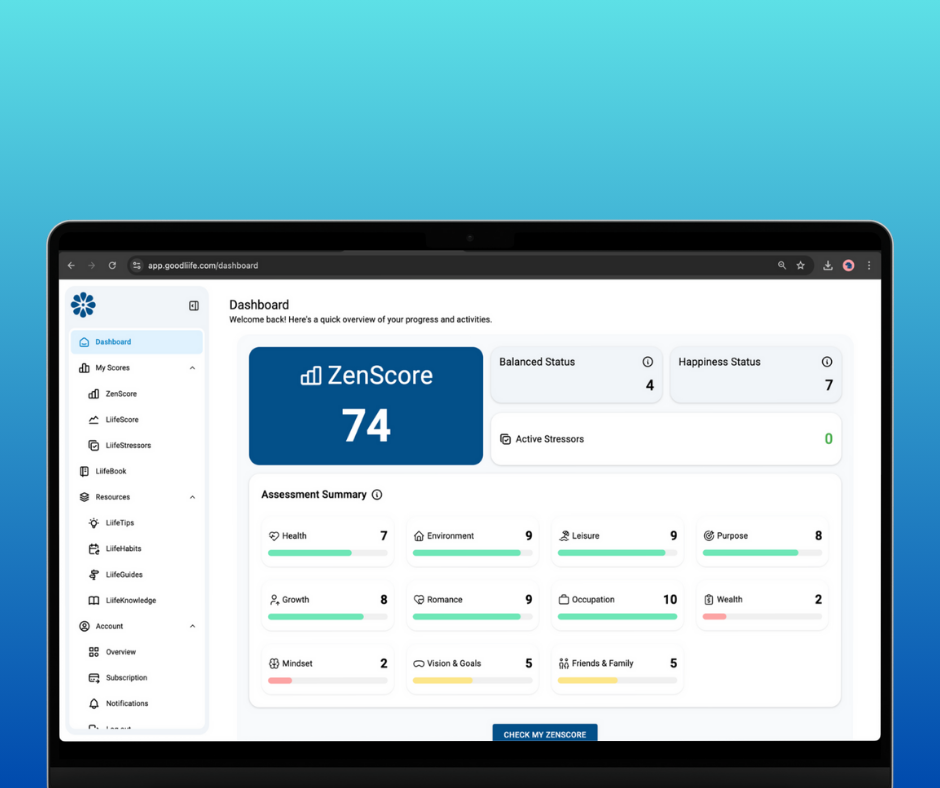Toggle the sidebar collapse control
Screen dimensions: 940x788
pos(193,306)
